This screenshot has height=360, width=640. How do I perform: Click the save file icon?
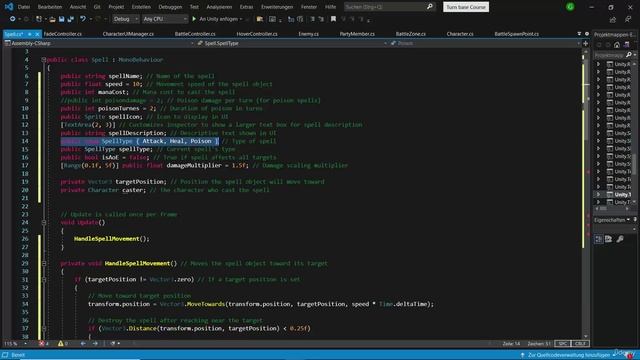[61, 19]
